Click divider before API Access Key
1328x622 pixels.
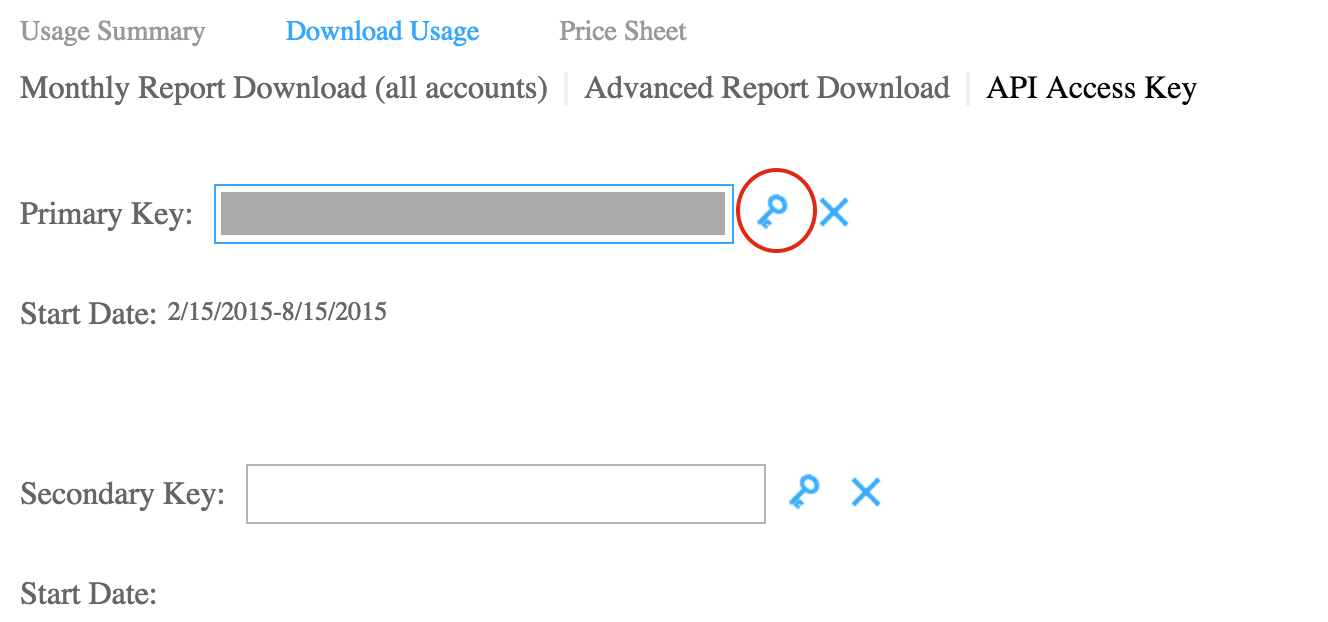(968, 88)
